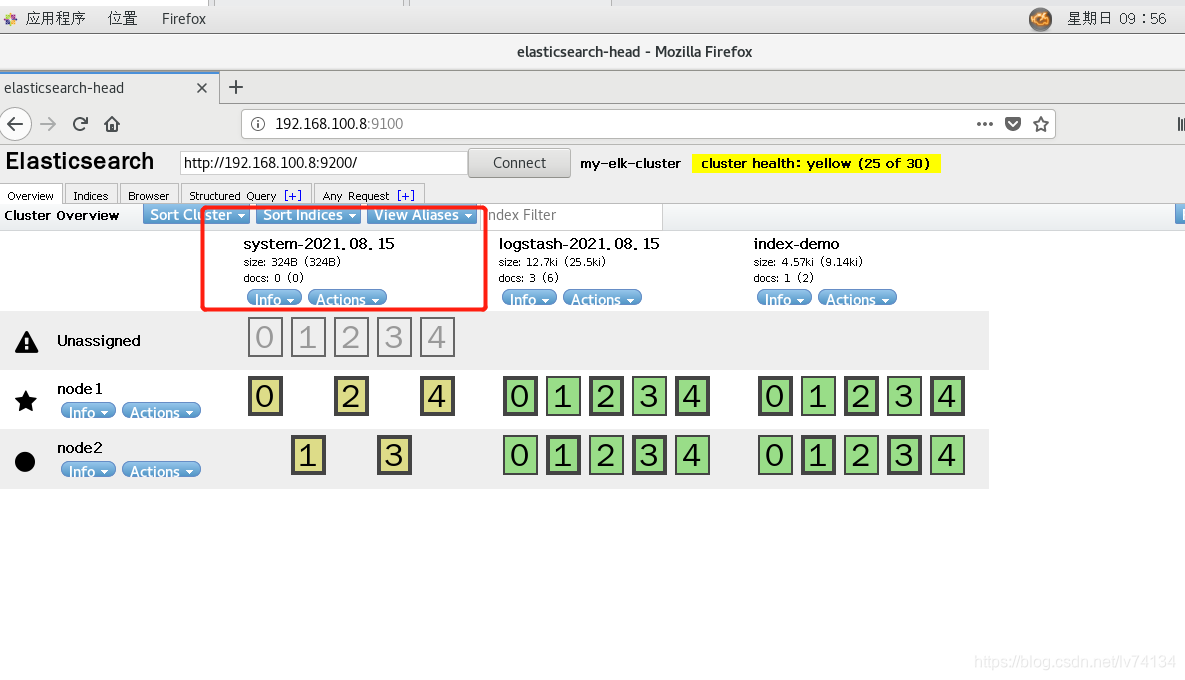Select unassigned shard 4 of system-2021.08.15
The image size is (1185, 680).
click(x=437, y=337)
